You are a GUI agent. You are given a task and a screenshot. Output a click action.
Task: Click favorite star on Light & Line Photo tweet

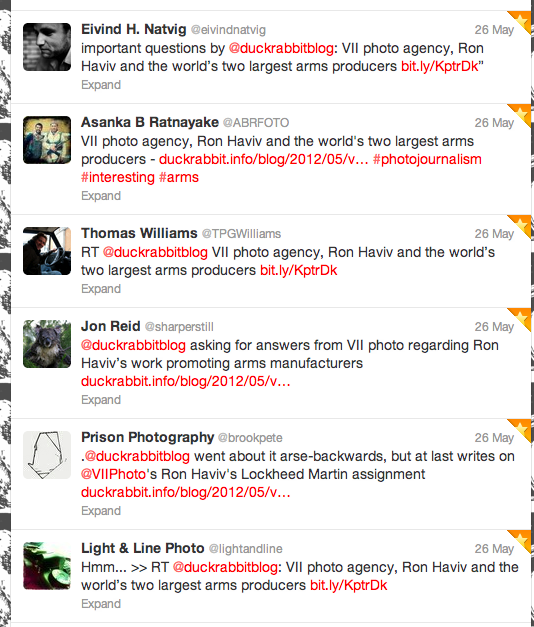coord(521,540)
